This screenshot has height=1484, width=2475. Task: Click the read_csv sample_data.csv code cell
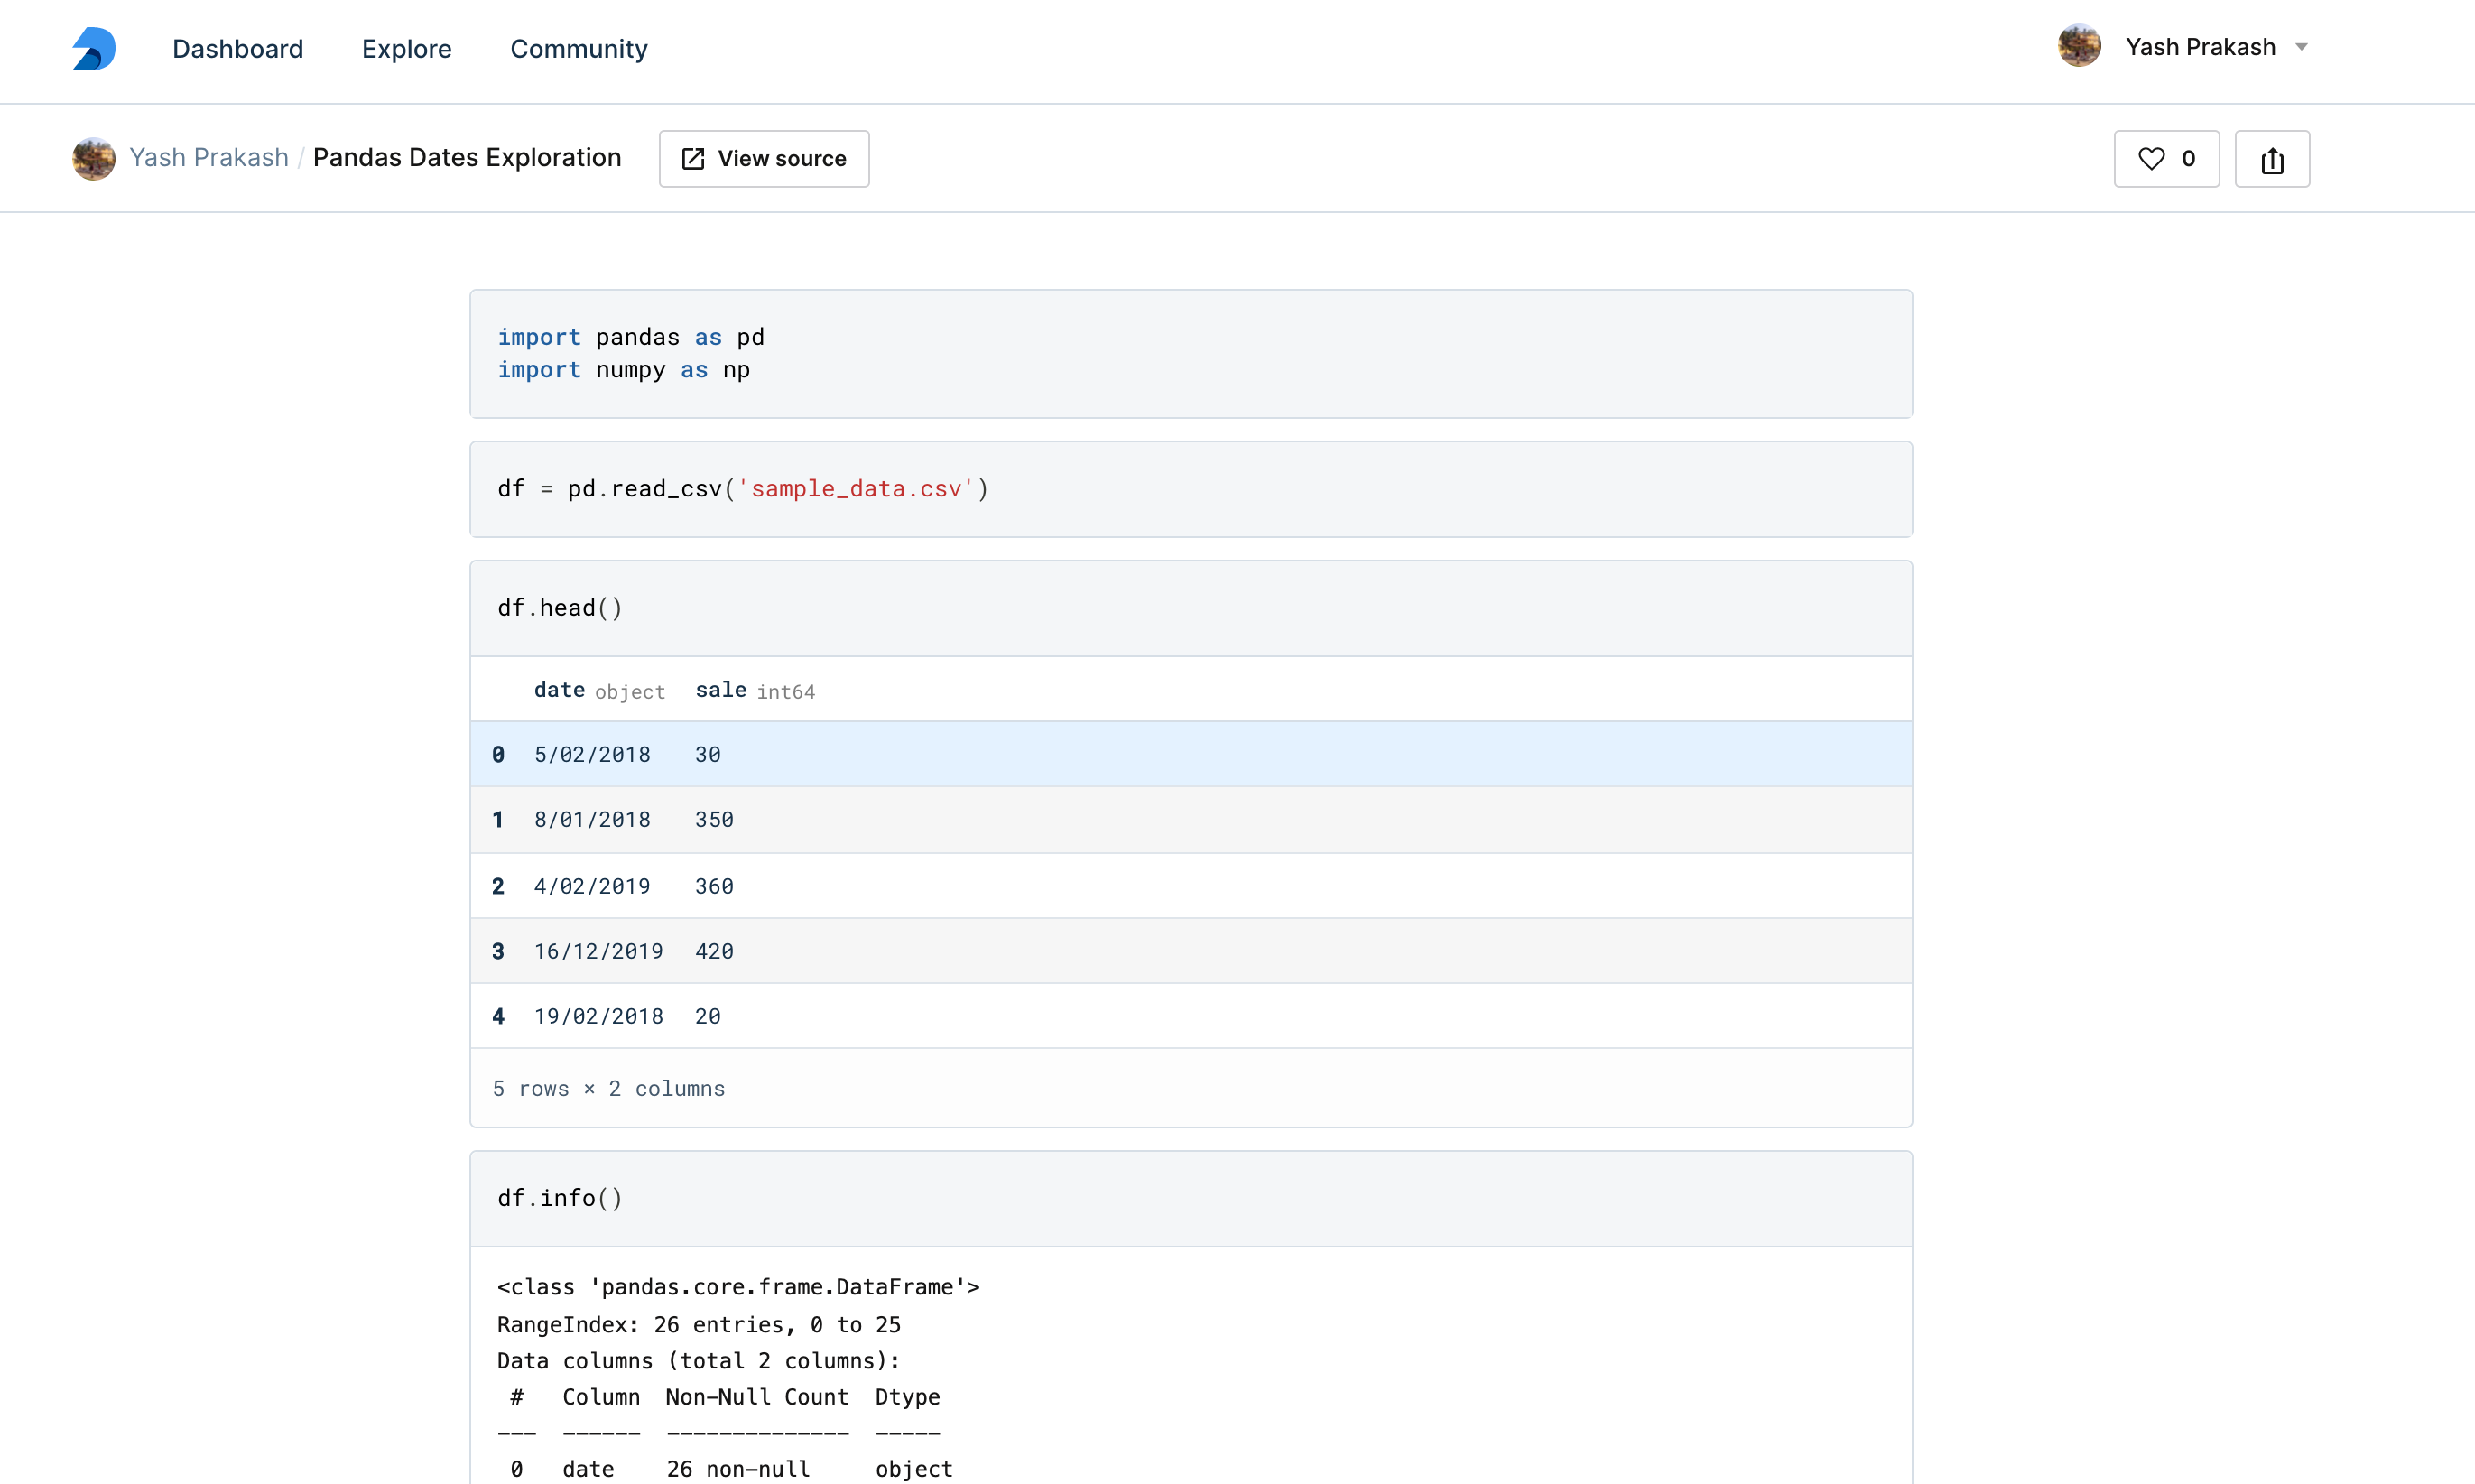1190,489
